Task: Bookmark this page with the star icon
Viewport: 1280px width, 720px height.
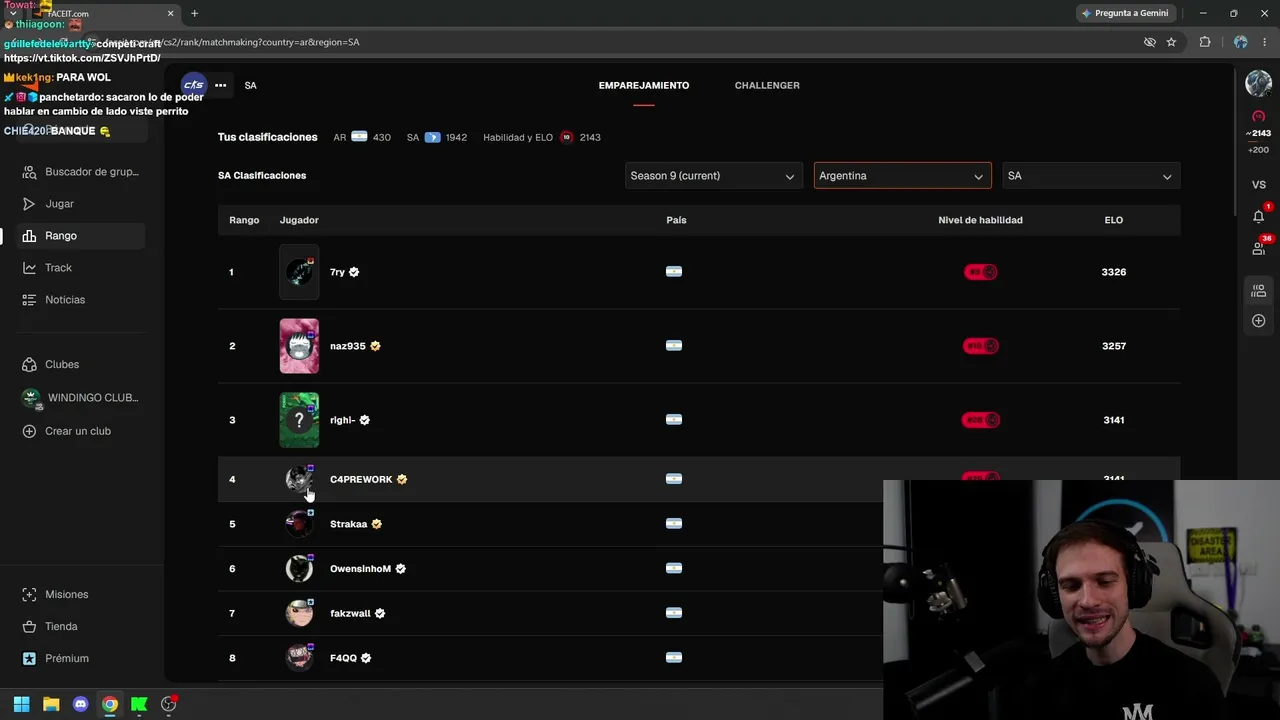Action: pos(1171,42)
